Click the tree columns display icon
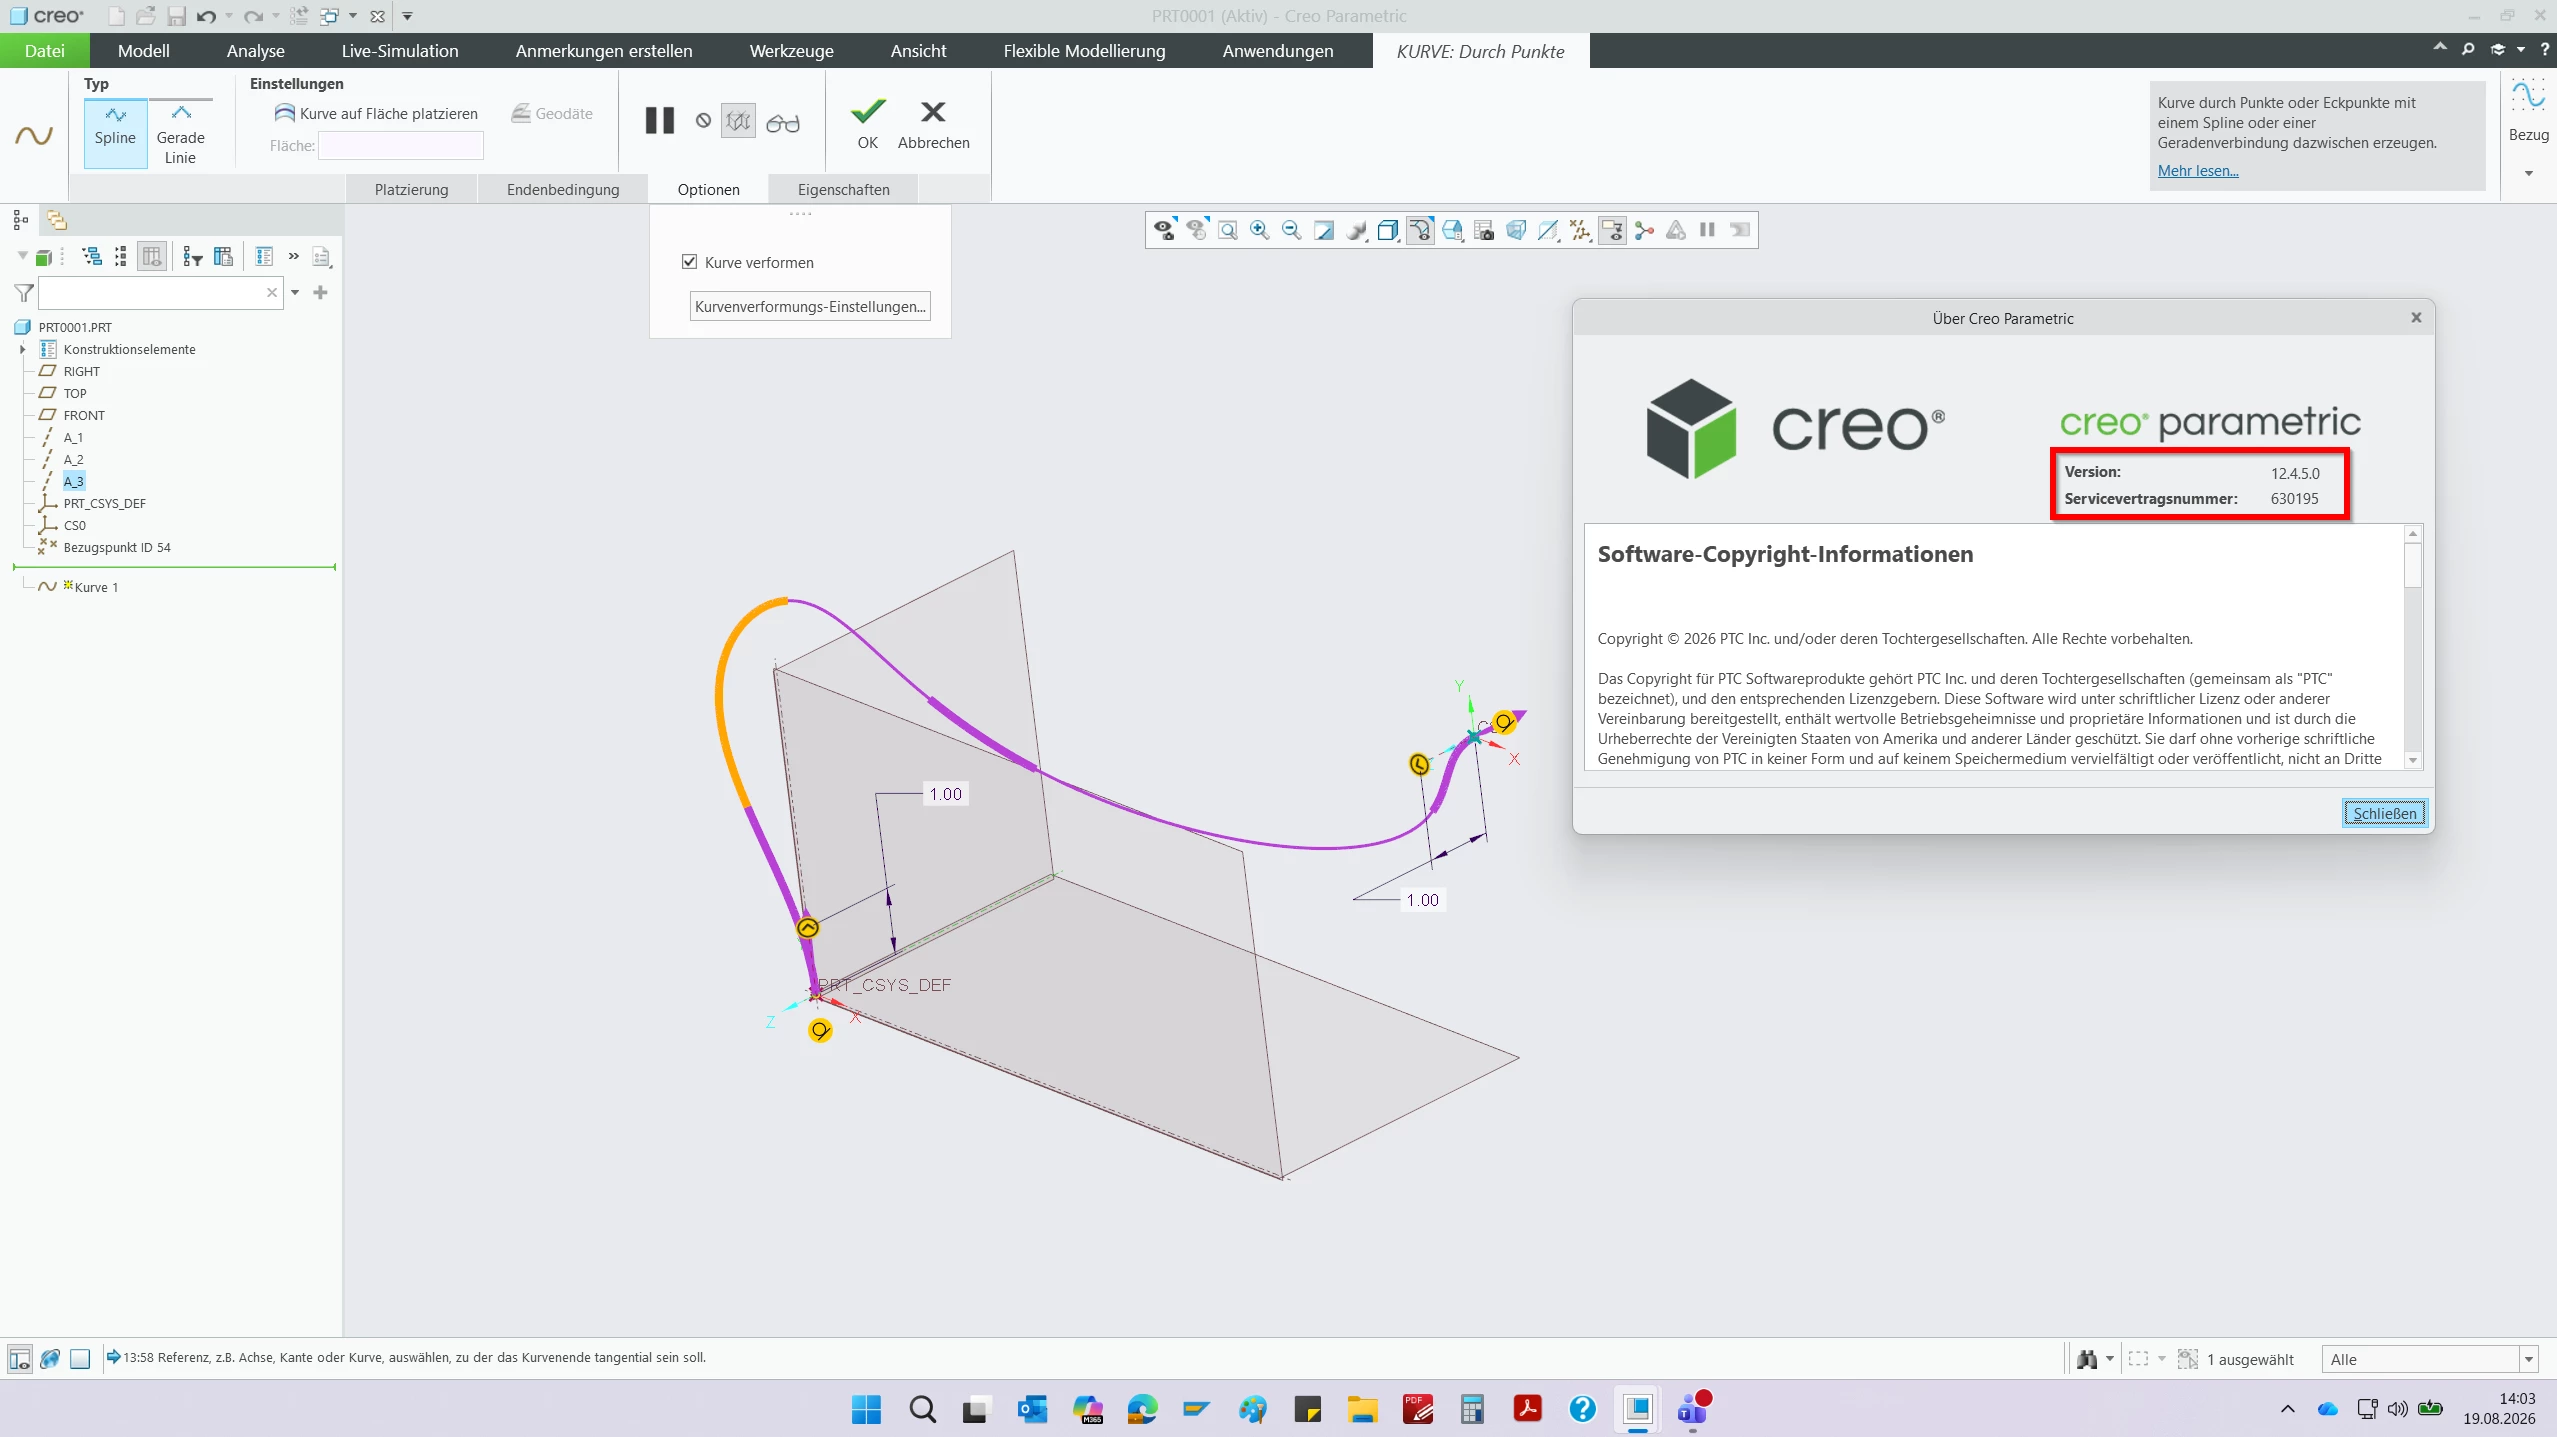2557x1437 pixels. [152, 257]
